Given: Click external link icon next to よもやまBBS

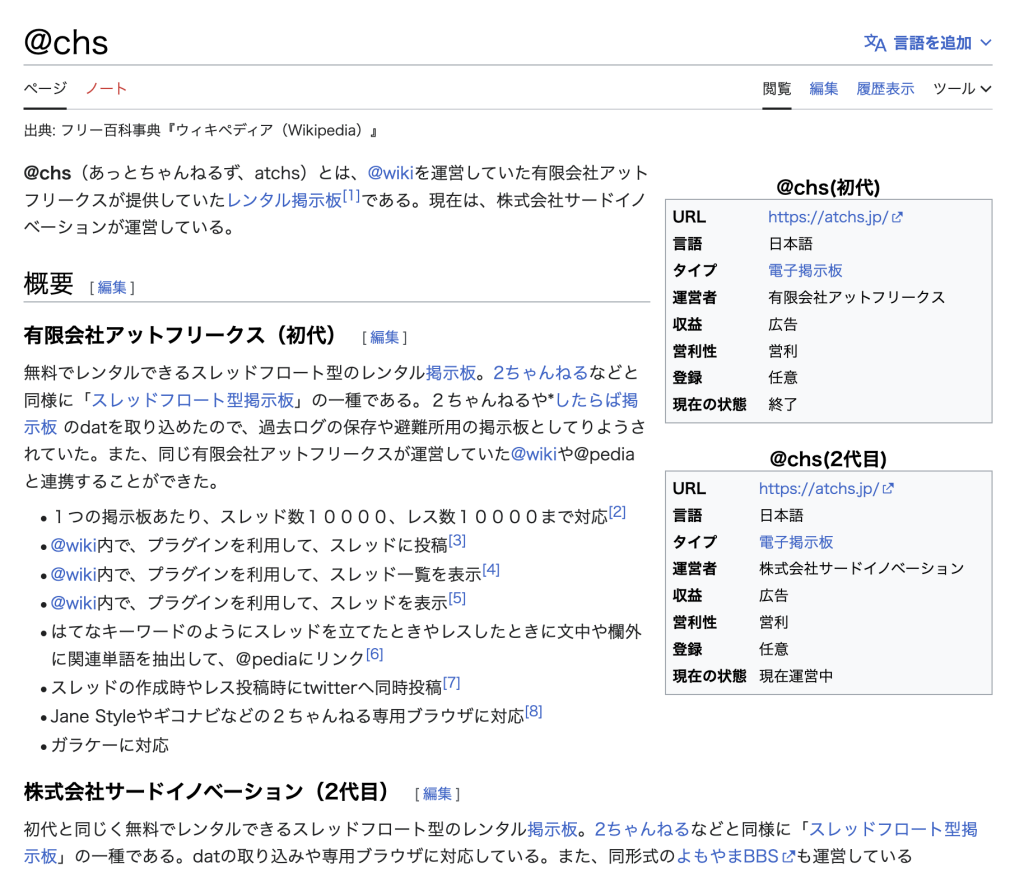Looking at the screenshot, I should 788,857.
